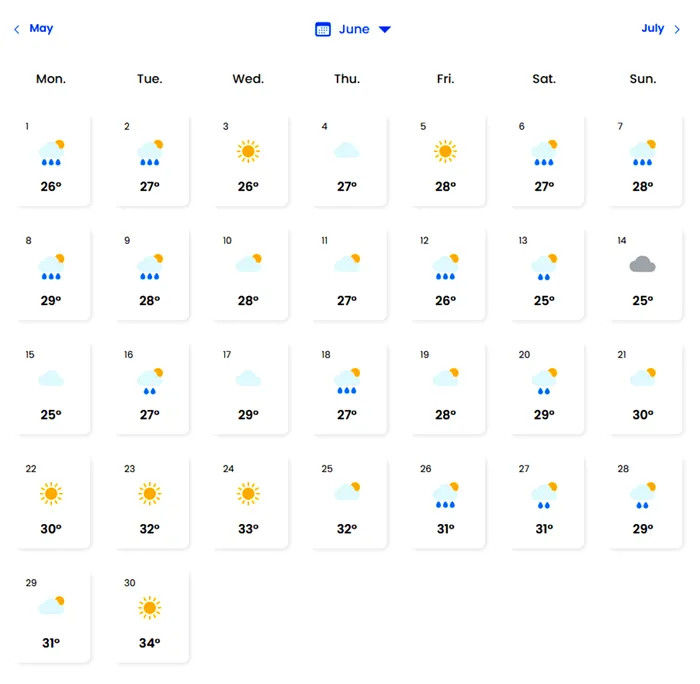Click the left chevron before May
The image size is (700, 684).
click(x=17, y=29)
